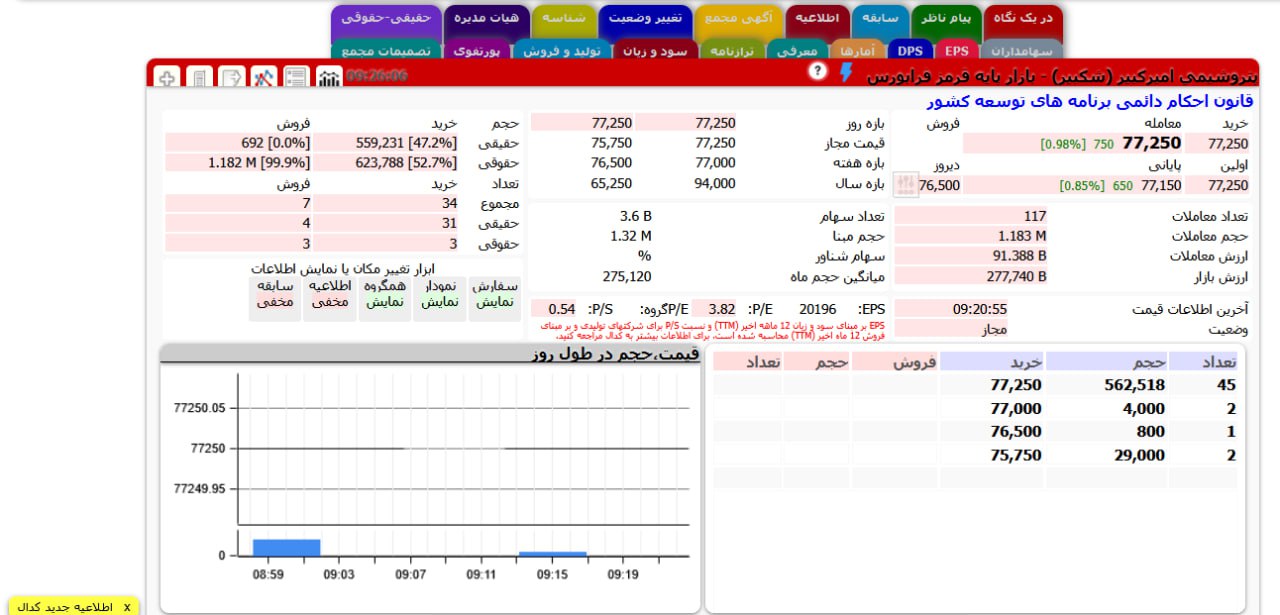Click the last price update time 09:20:55

[x=979, y=309]
